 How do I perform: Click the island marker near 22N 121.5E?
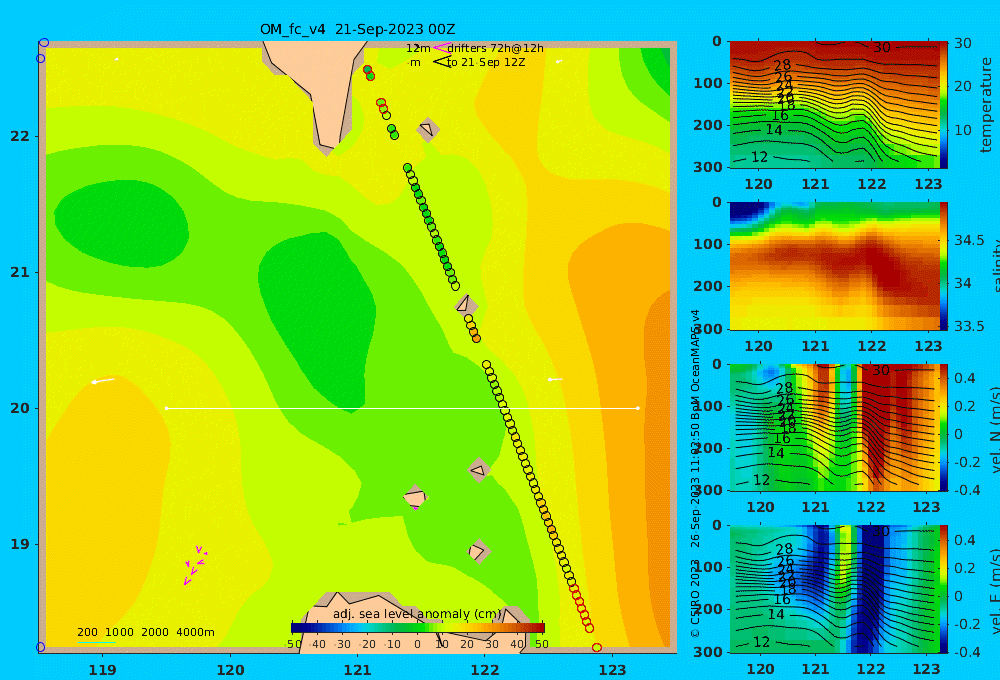tap(428, 129)
